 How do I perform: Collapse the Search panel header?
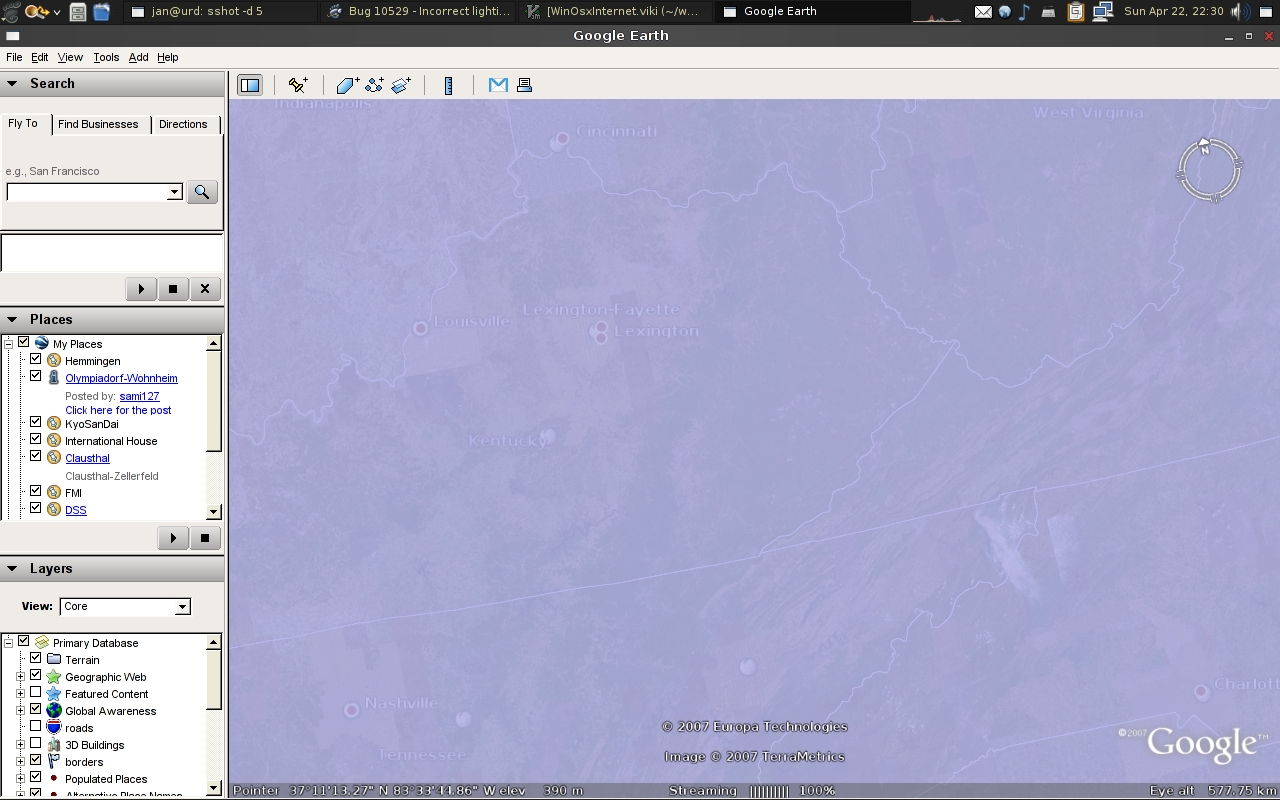pyautogui.click(x=13, y=84)
